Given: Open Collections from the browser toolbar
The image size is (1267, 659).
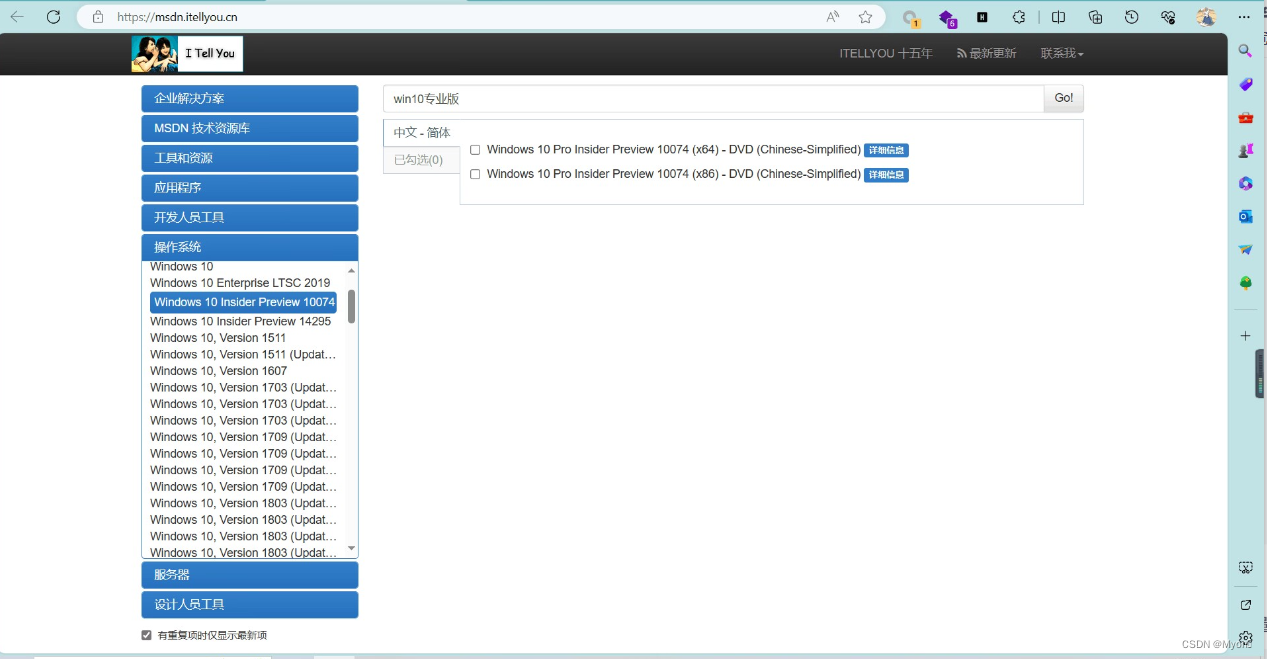Looking at the screenshot, I should (1095, 17).
